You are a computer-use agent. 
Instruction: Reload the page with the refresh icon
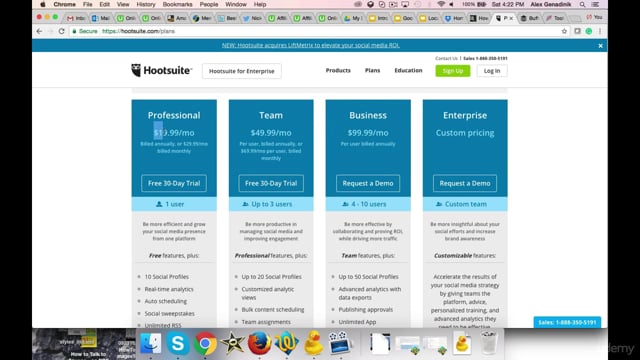62,31
